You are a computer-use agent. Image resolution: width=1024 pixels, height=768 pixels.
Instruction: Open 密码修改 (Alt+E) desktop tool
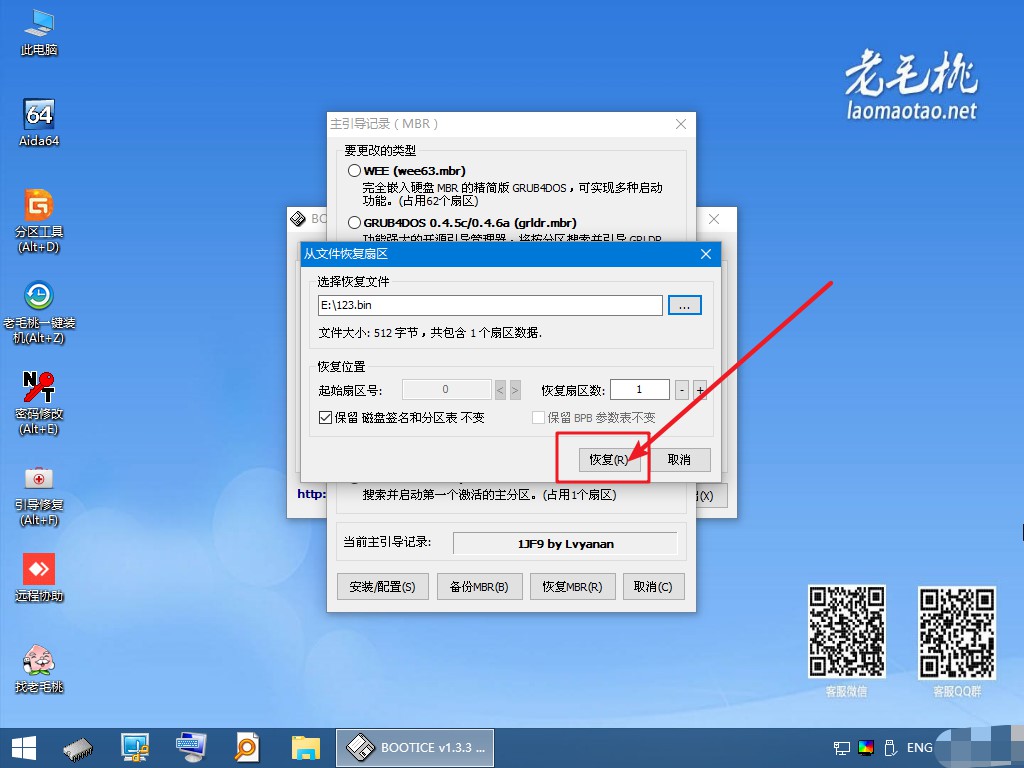(39, 403)
